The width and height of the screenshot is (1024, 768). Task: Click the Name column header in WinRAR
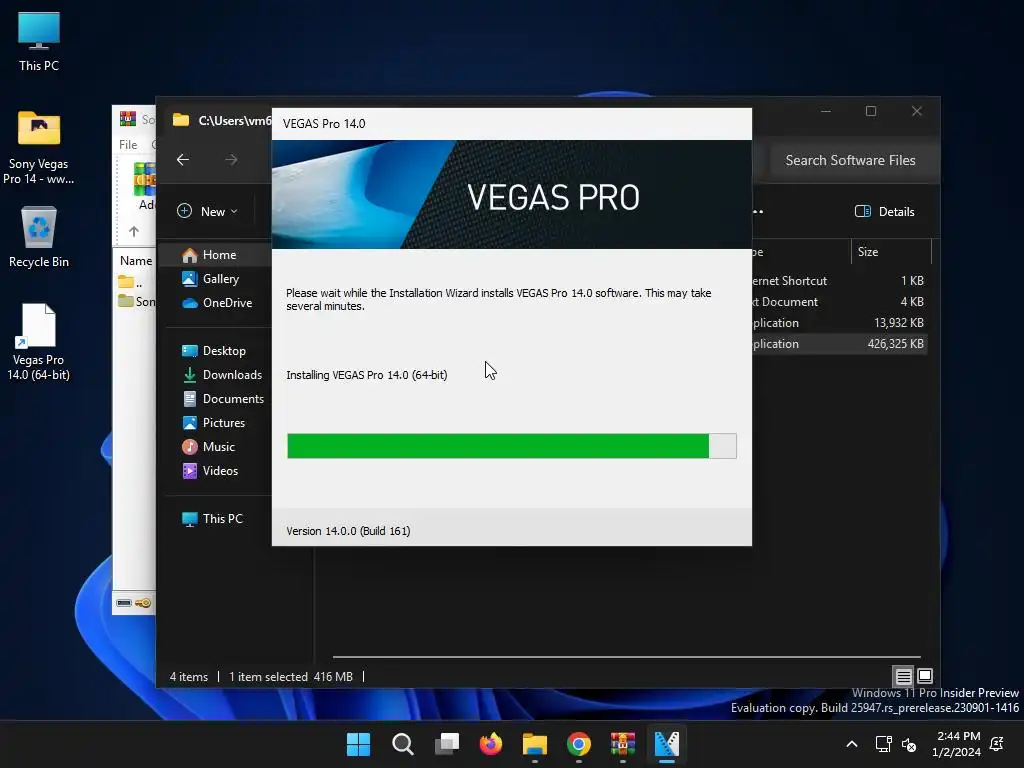coord(136,261)
